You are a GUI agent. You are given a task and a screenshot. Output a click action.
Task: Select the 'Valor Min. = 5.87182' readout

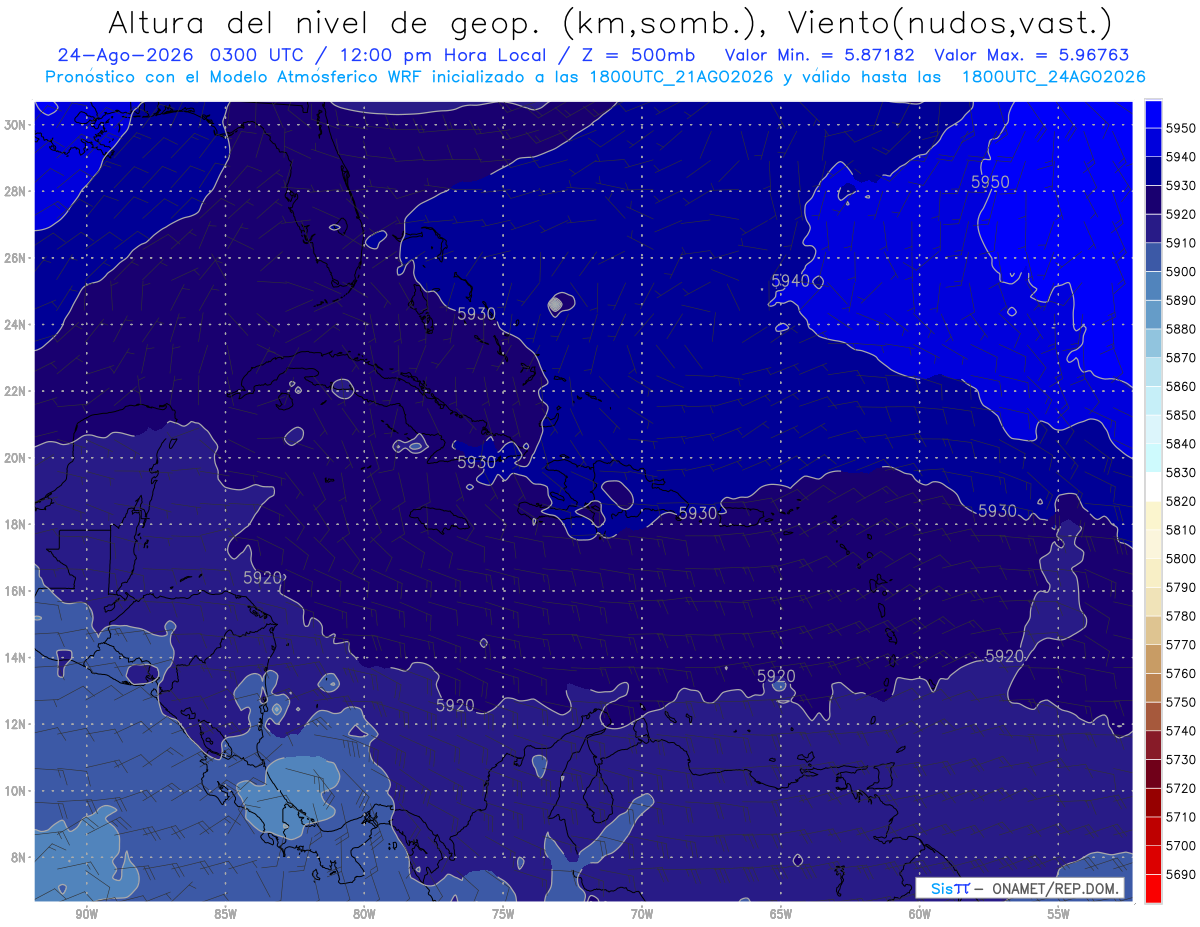pyautogui.click(x=820, y=55)
